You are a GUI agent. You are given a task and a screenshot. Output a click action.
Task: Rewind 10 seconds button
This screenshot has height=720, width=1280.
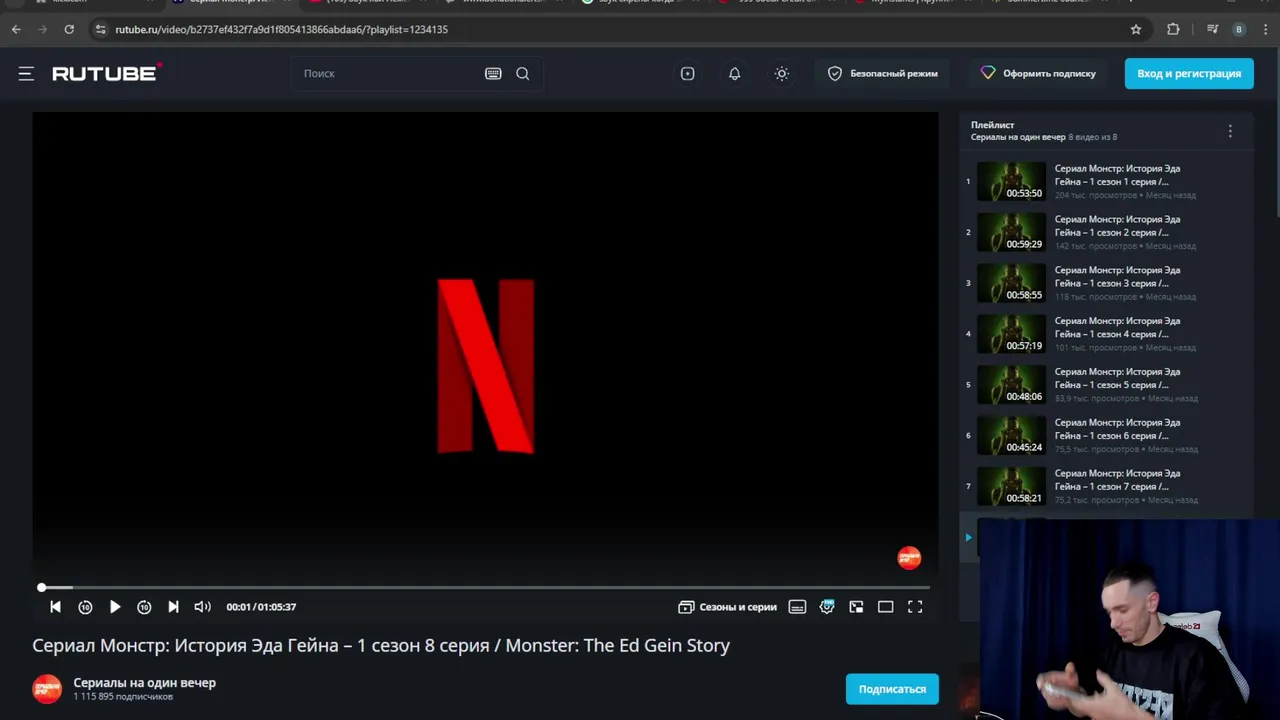(x=85, y=607)
